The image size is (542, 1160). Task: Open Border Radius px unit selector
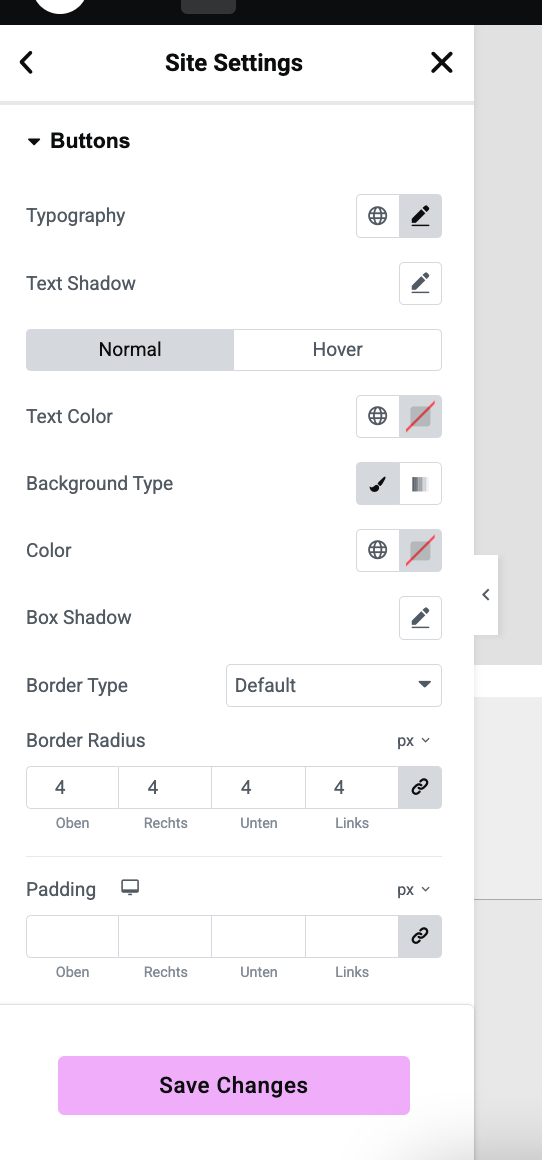(x=413, y=741)
